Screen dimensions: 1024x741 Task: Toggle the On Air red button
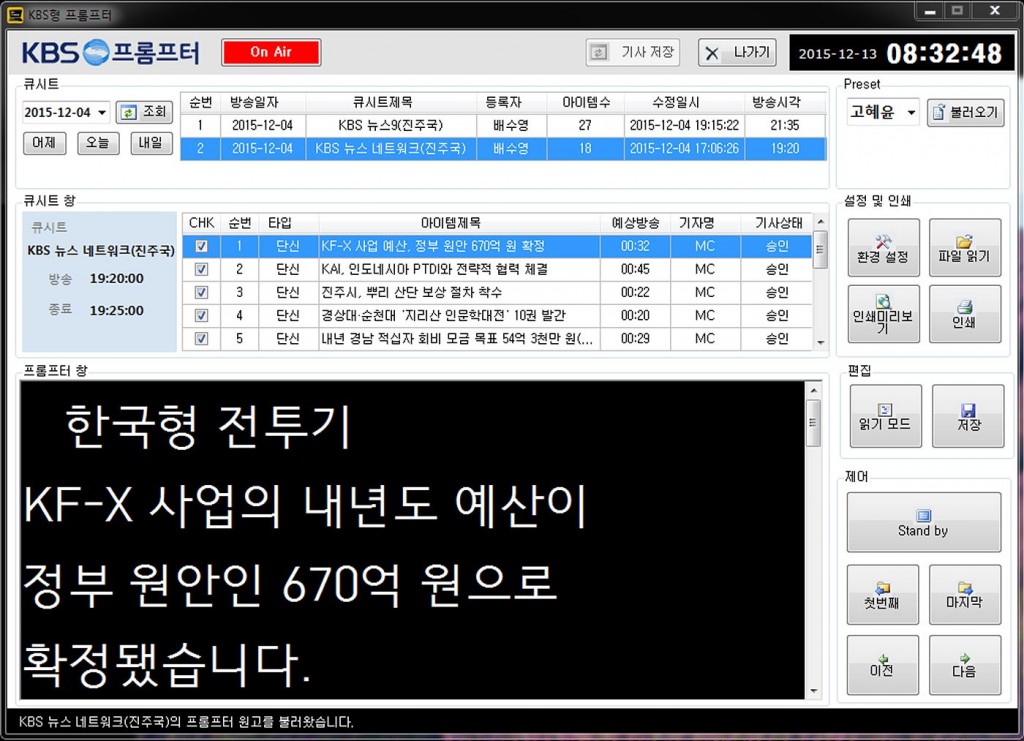tap(271, 52)
